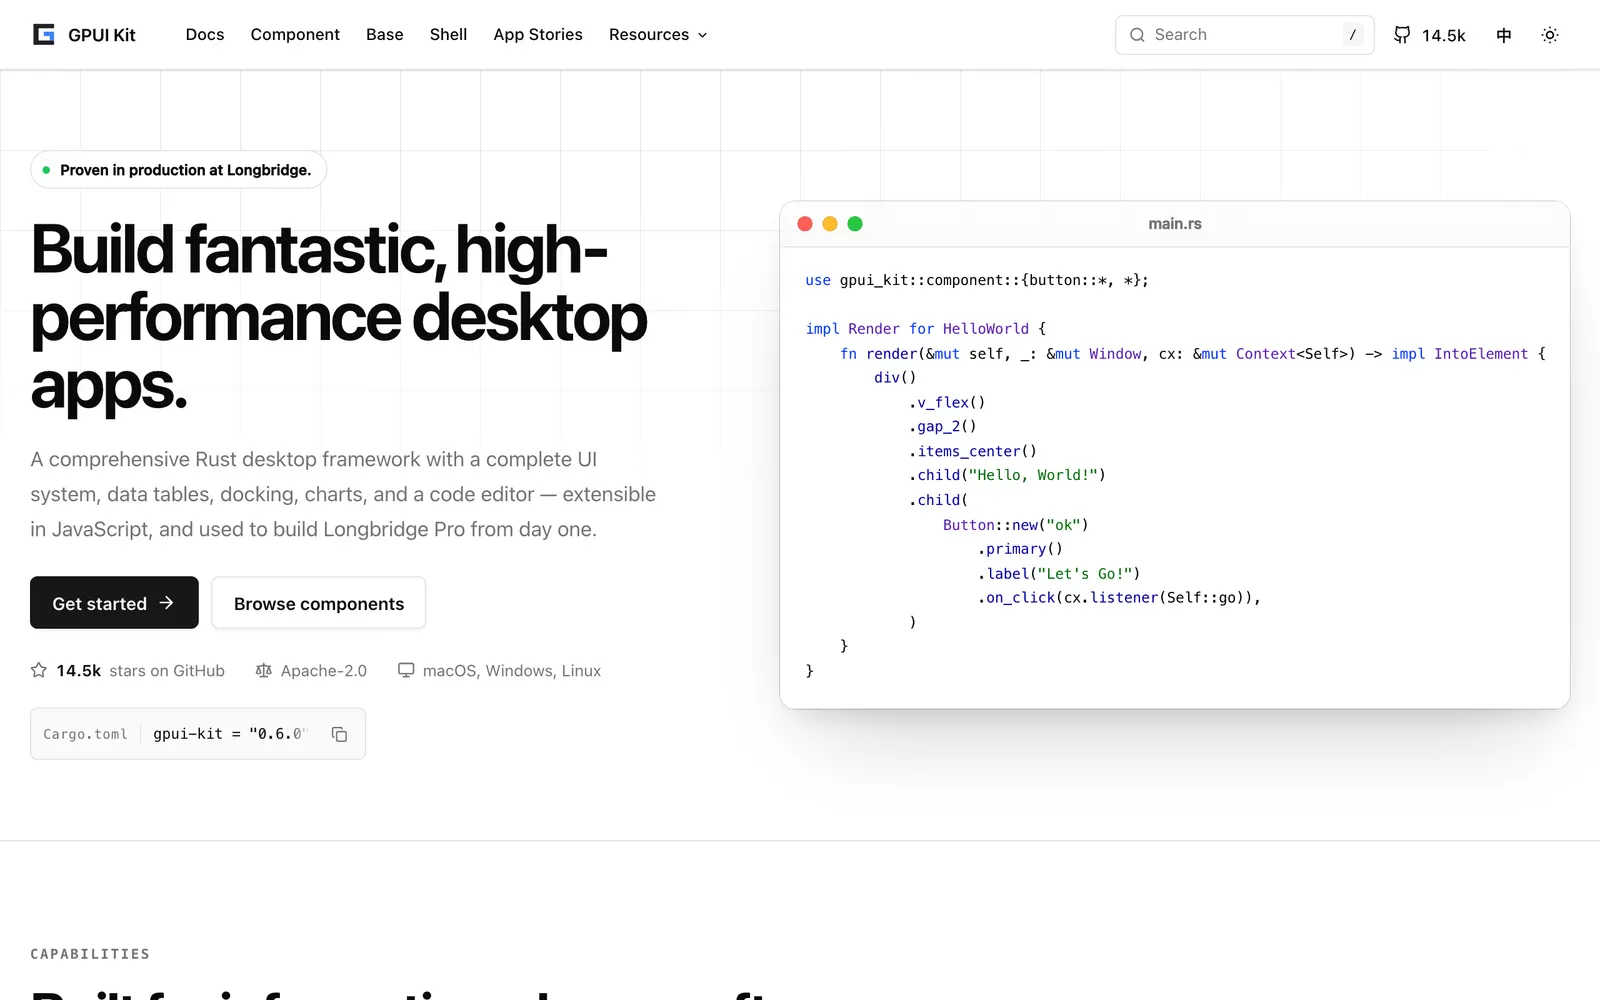
Task: Click the arrow icon in Get started
Action: tap(167, 603)
